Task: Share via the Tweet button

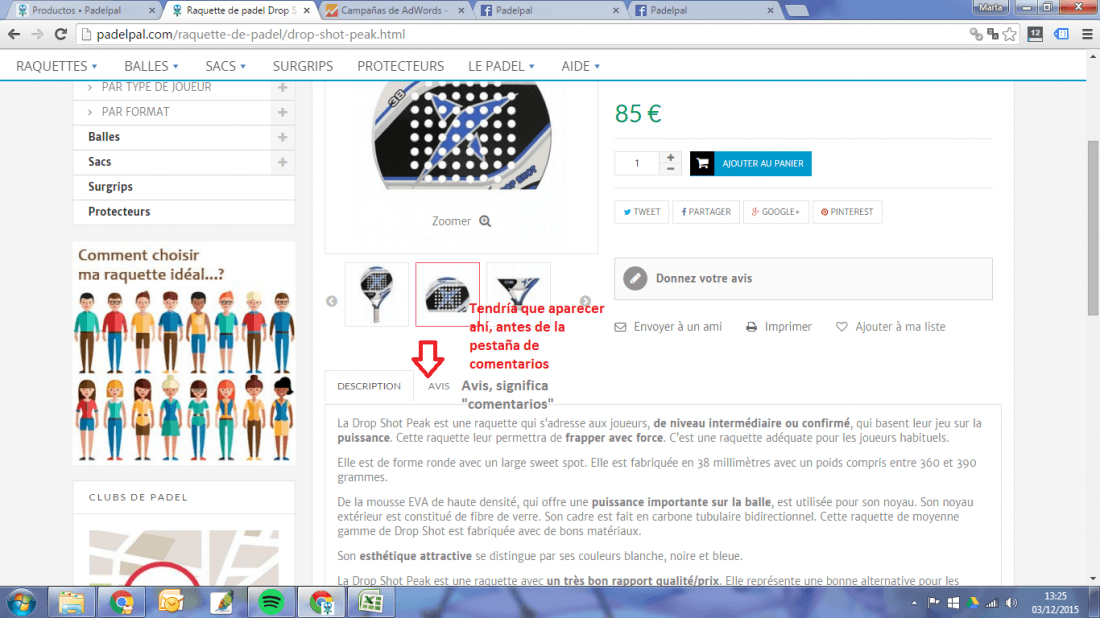Action: pyautogui.click(x=641, y=212)
